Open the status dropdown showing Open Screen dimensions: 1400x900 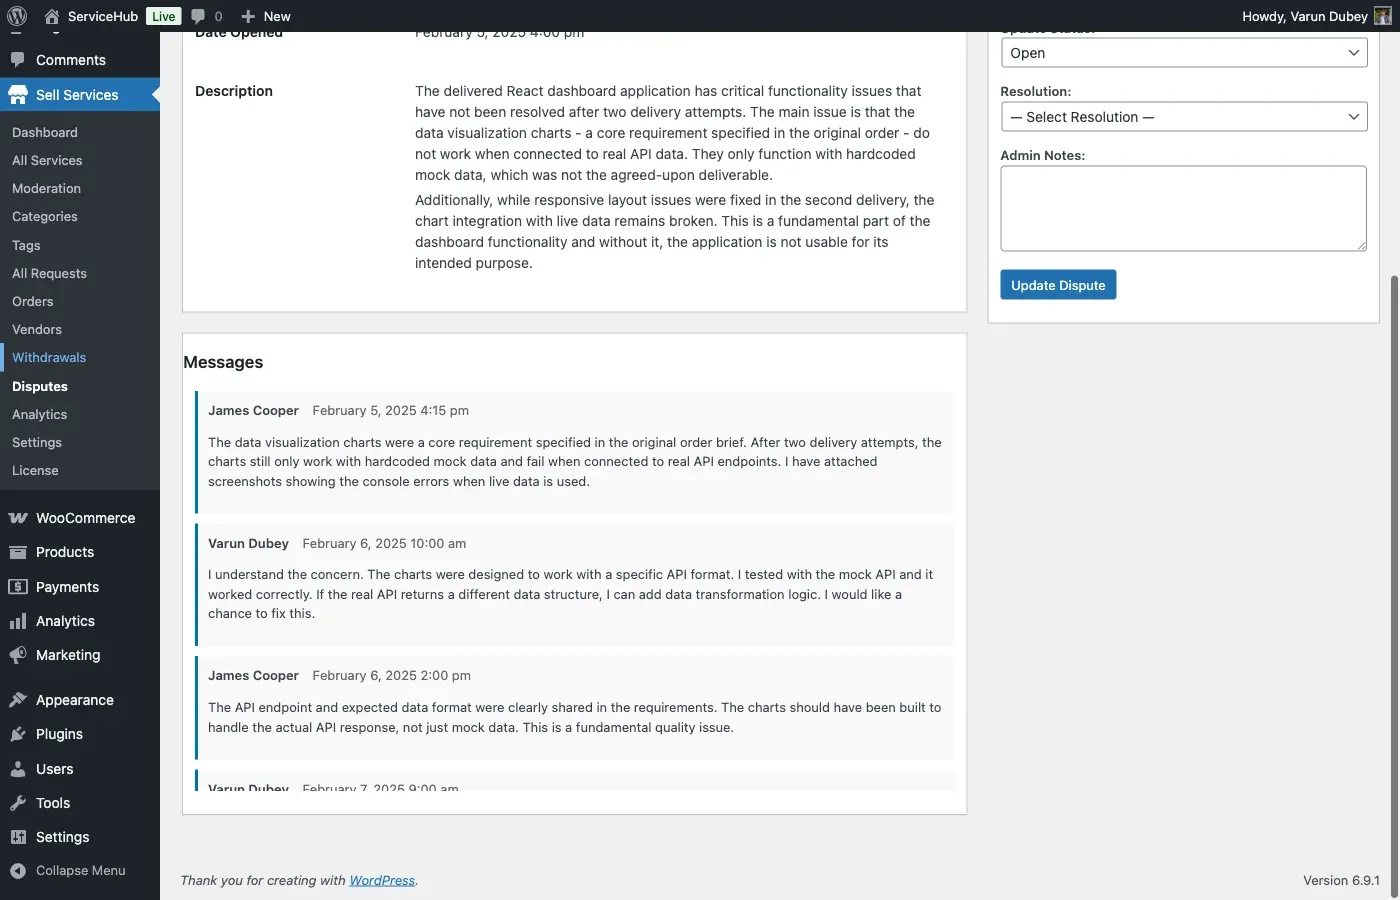(x=1184, y=53)
